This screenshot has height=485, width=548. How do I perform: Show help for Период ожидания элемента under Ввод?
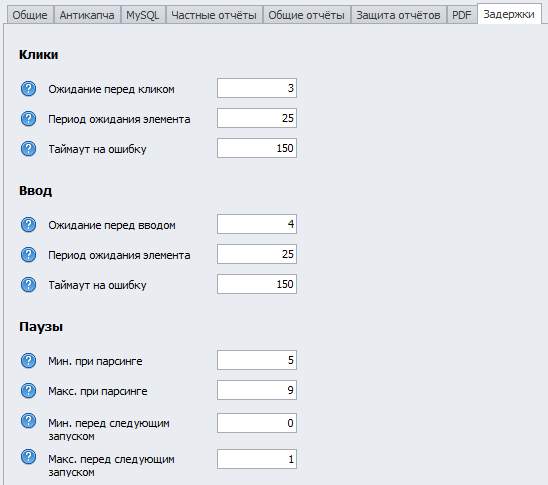click(x=28, y=255)
